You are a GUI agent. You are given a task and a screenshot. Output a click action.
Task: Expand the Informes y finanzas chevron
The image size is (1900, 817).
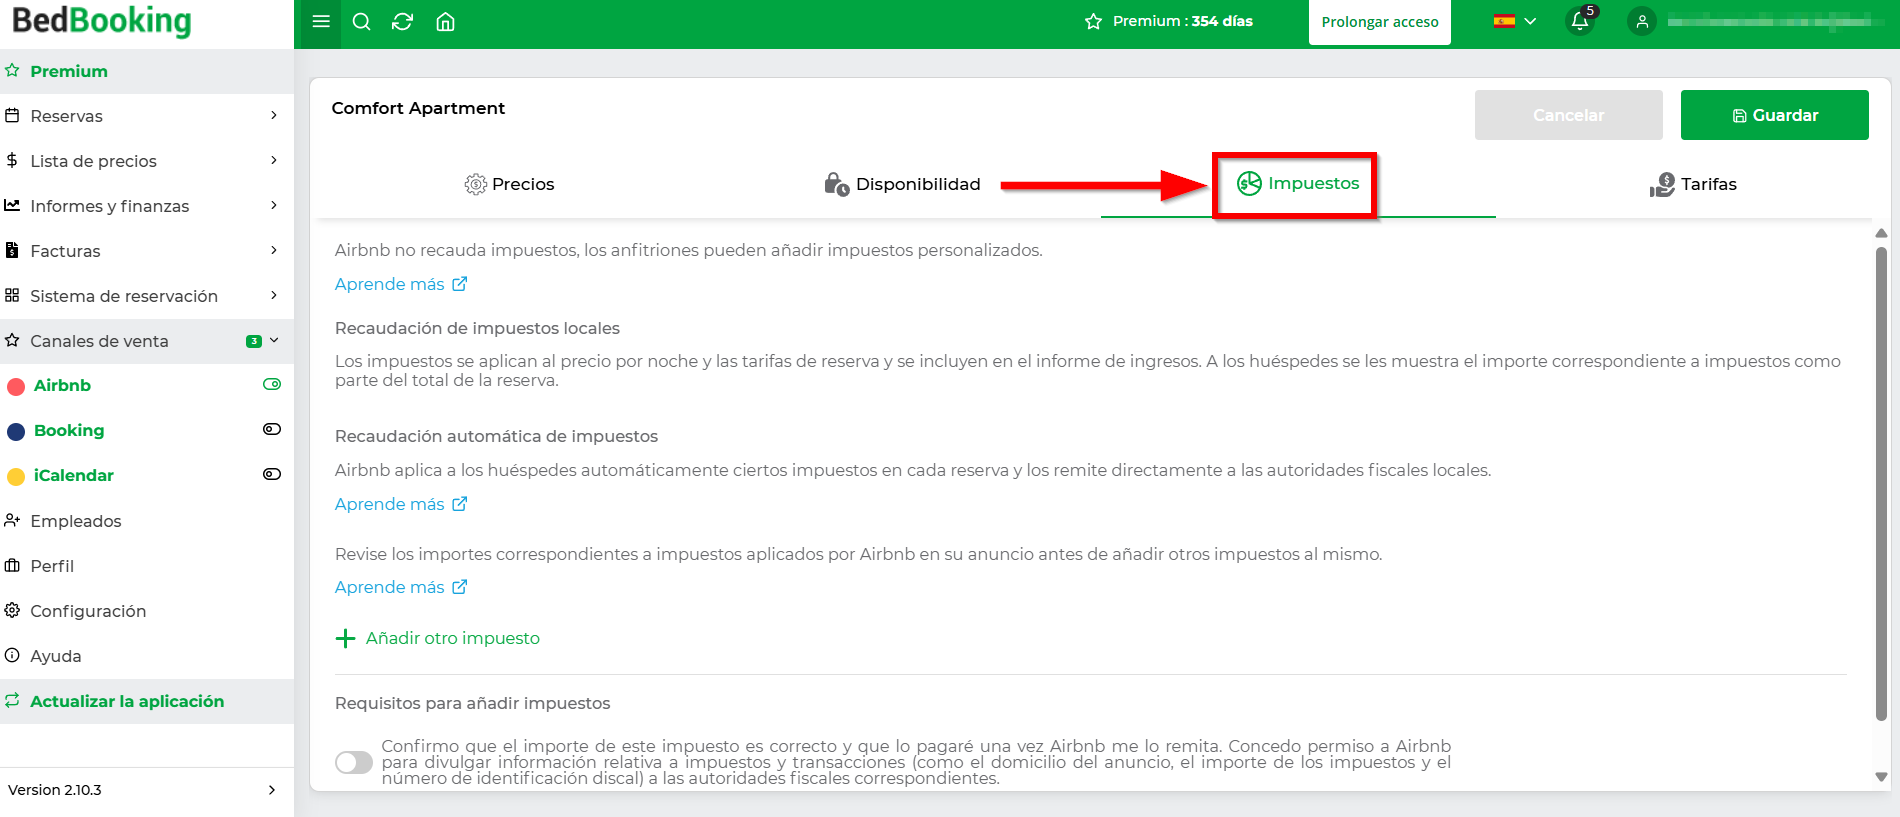pyautogui.click(x=274, y=205)
